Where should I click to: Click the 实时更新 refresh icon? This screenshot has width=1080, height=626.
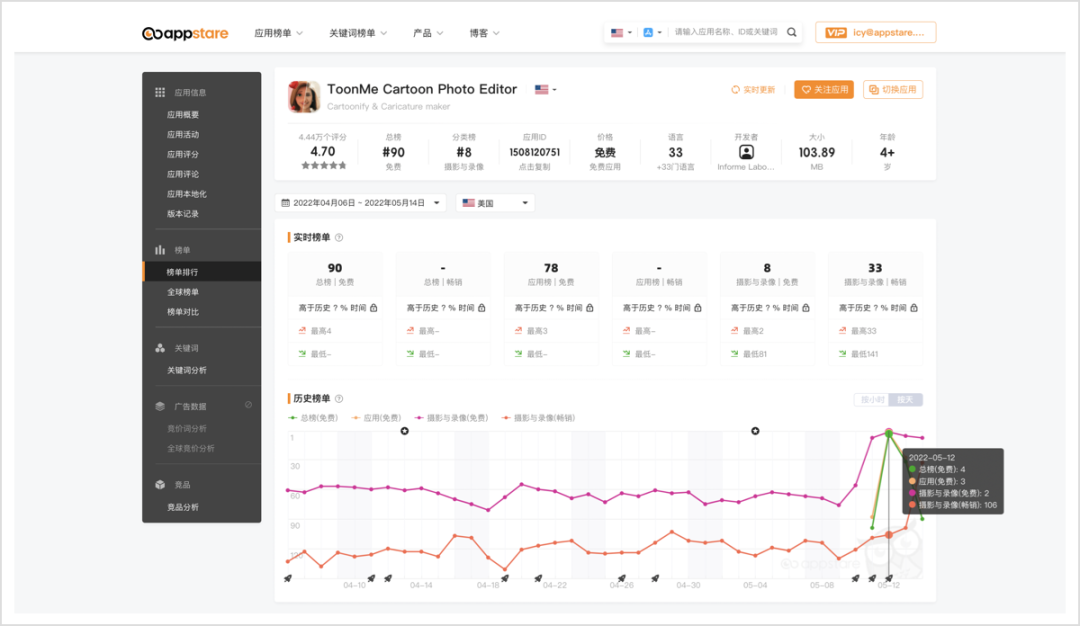736,90
